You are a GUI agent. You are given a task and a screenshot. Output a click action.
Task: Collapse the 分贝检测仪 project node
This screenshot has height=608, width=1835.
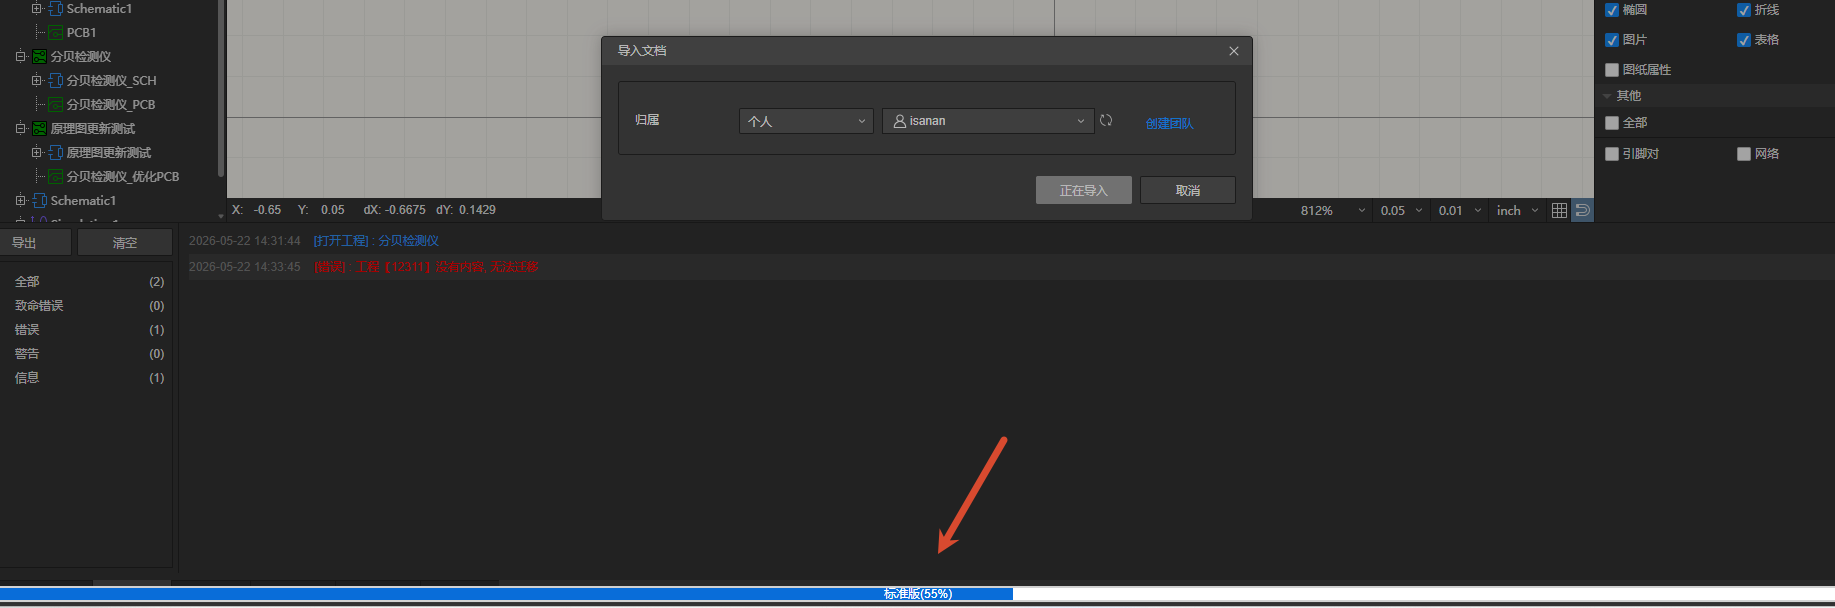(x=21, y=57)
